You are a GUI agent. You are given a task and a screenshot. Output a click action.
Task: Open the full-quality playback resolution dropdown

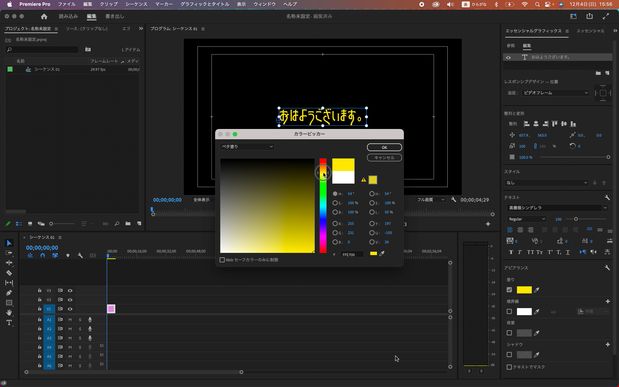pyautogui.click(x=431, y=200)
